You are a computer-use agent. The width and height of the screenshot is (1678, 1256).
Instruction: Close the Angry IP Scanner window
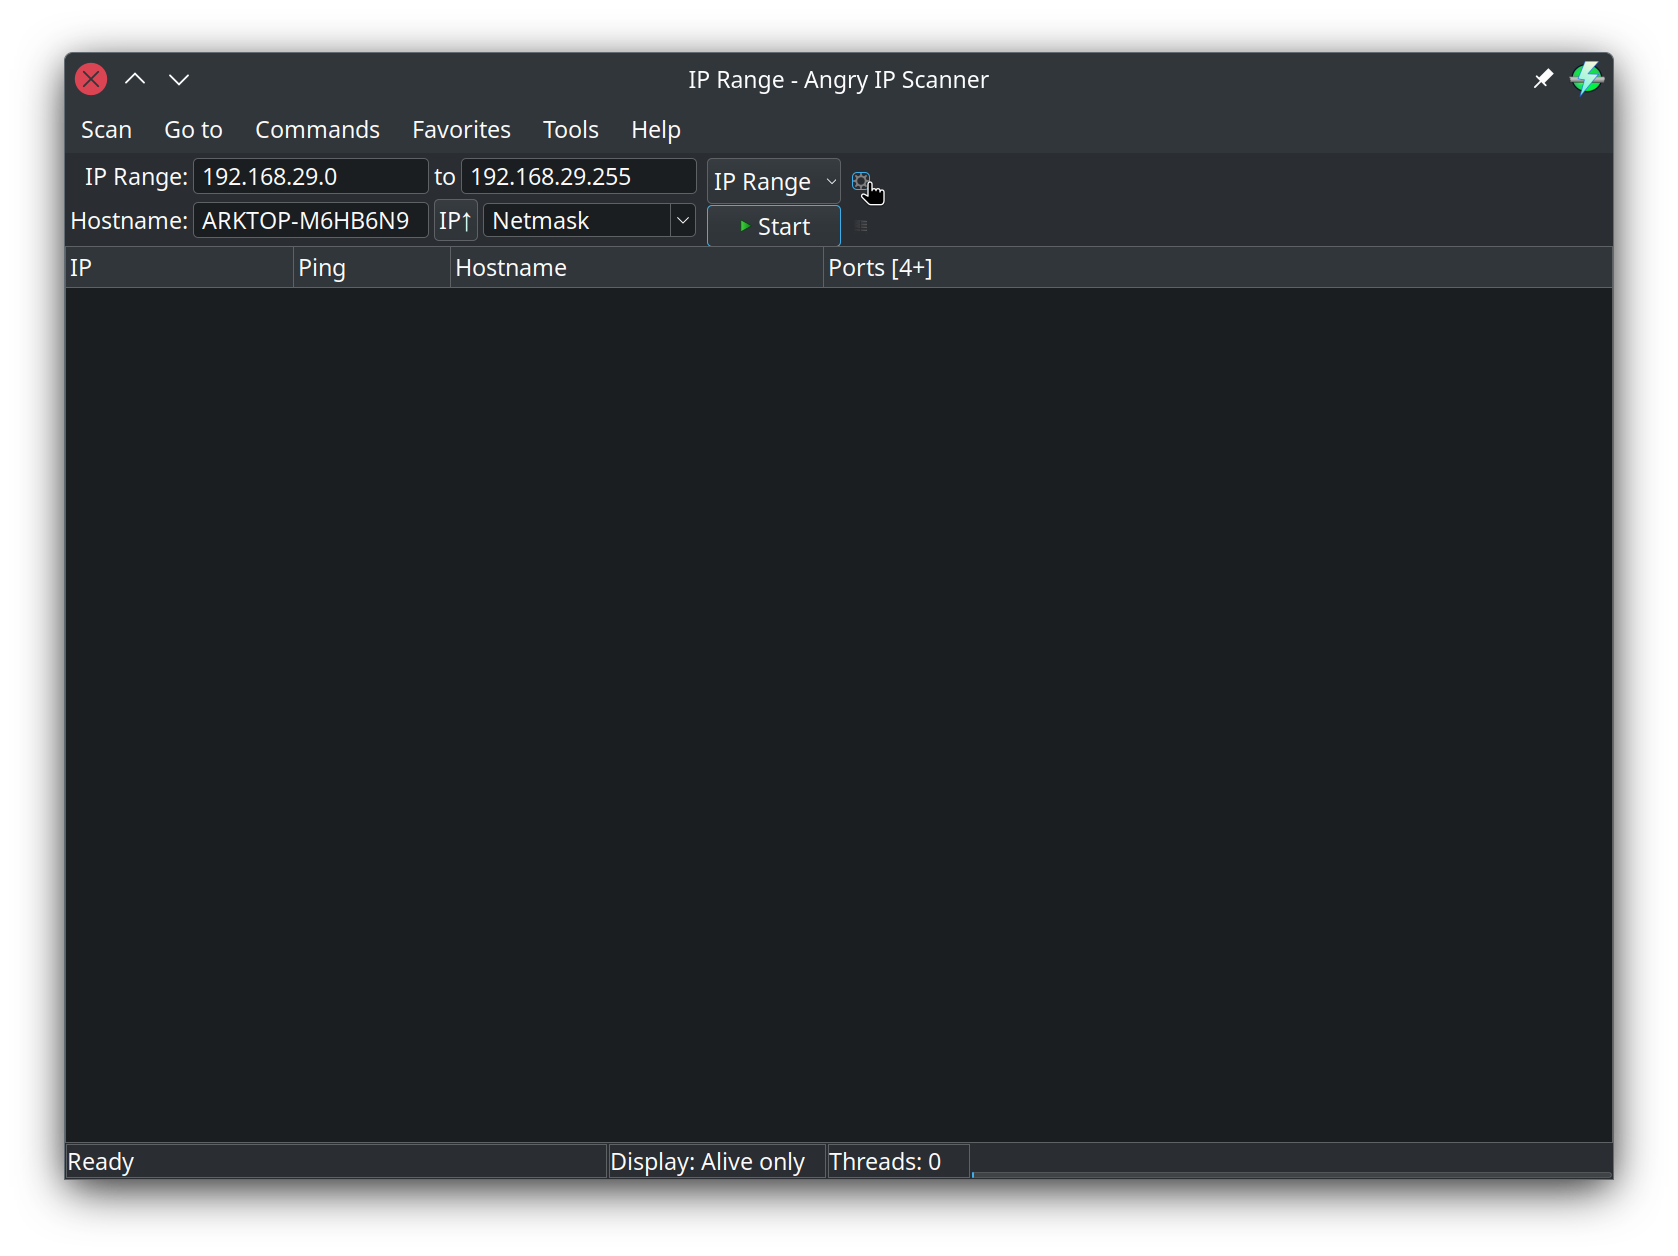[91, 79]
